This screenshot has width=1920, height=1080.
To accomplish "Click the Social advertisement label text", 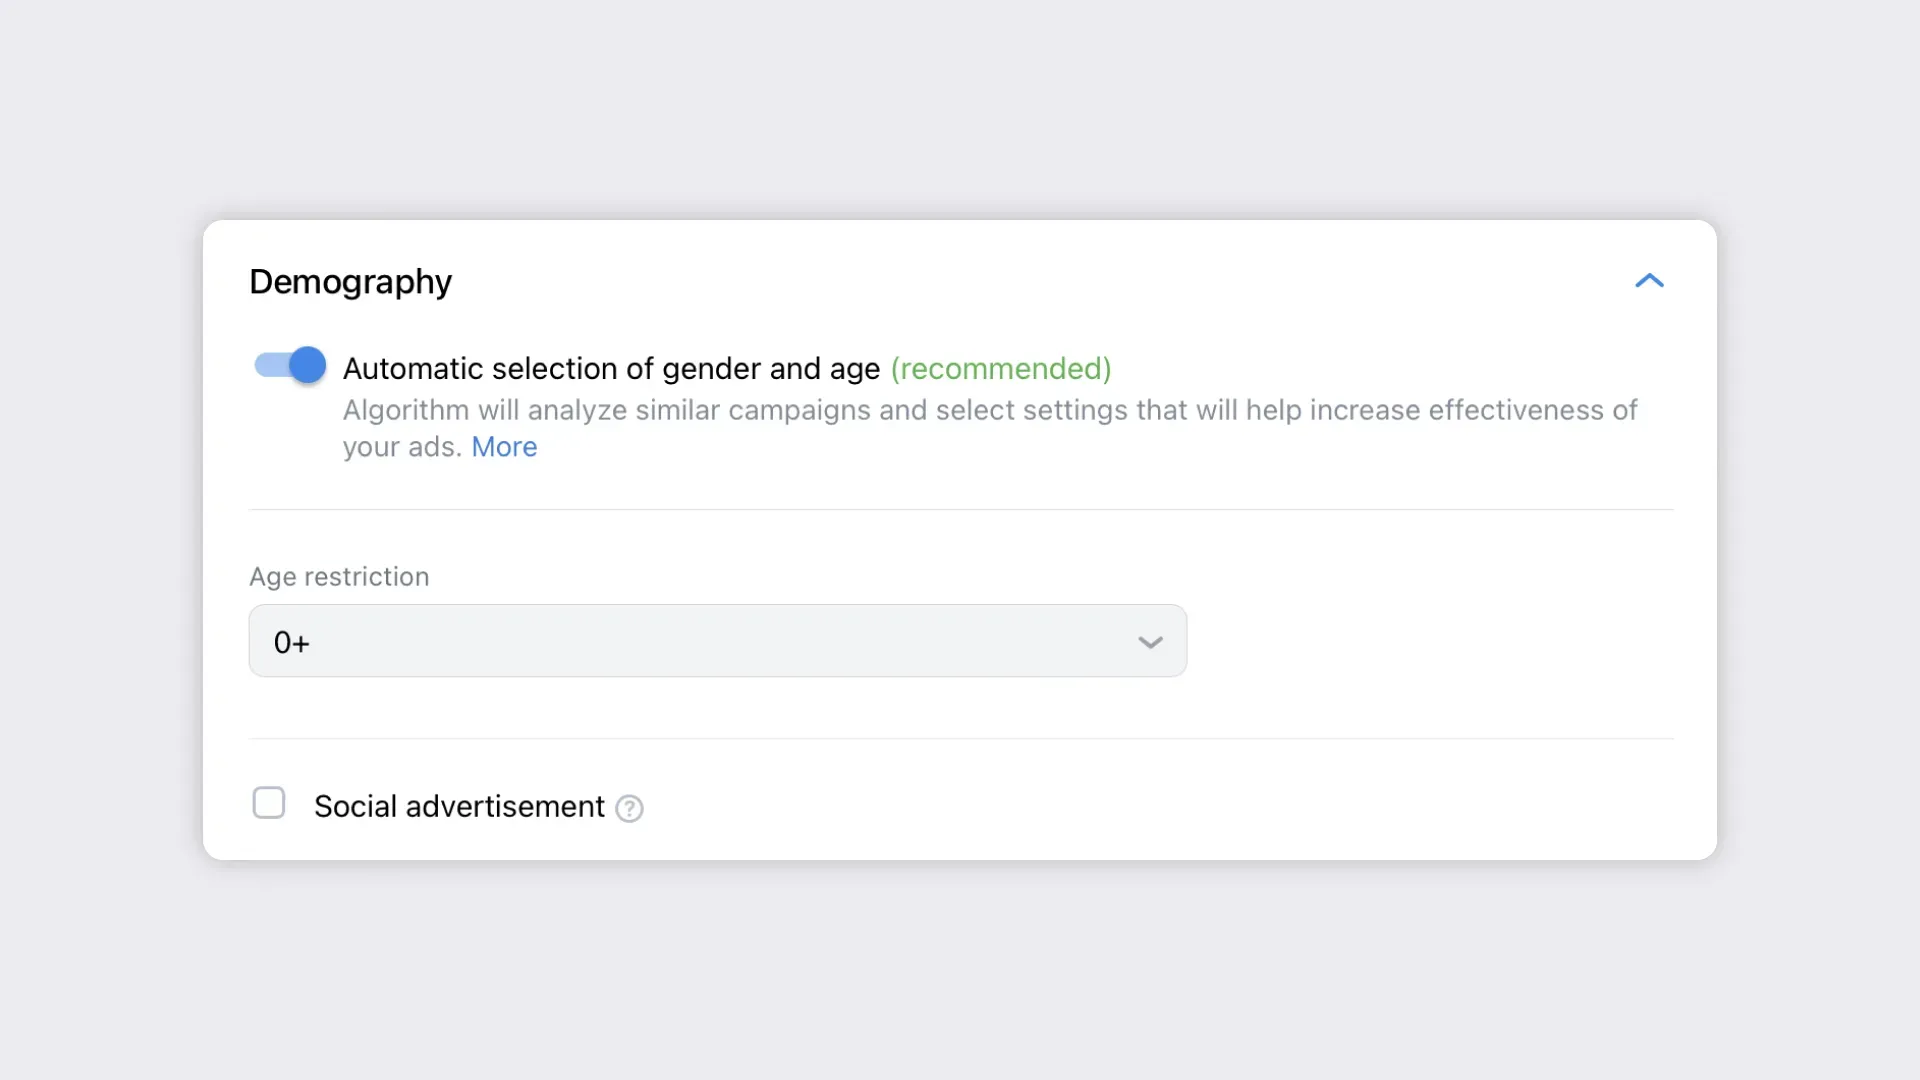I will pos(459,806).
